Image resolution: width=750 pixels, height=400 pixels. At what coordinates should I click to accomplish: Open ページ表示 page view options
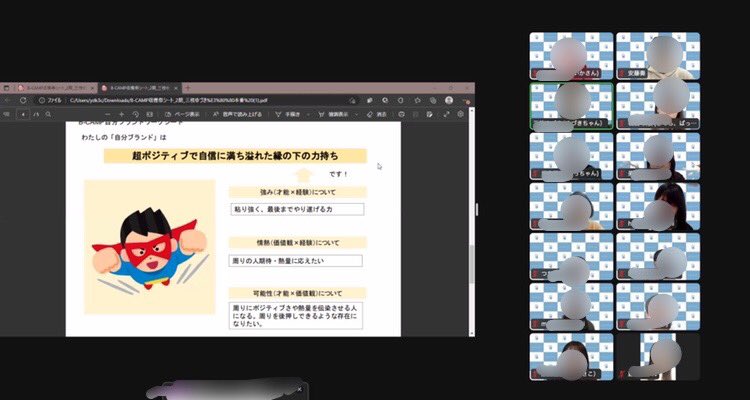182,114
